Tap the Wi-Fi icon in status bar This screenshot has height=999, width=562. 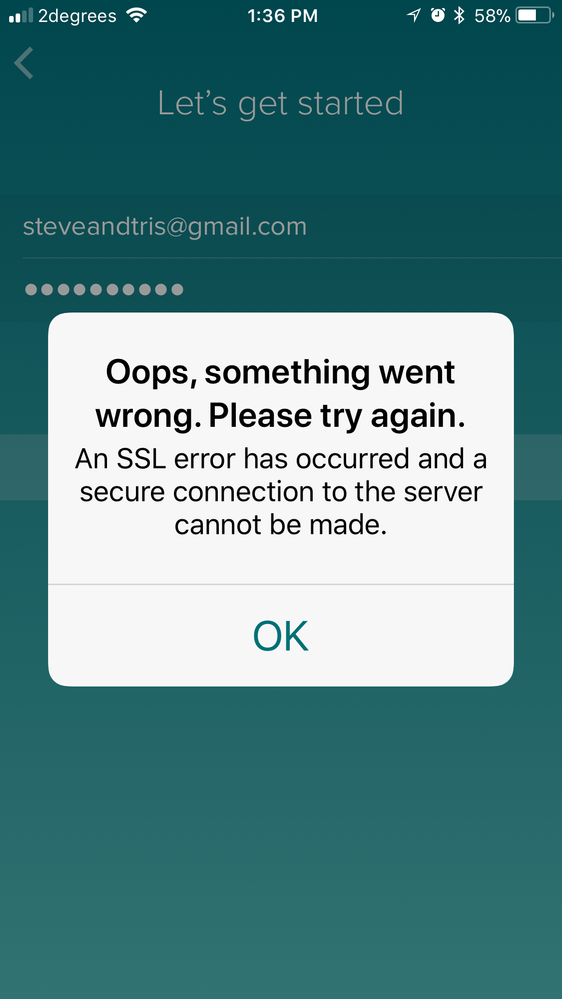click(x=136, y=15)
